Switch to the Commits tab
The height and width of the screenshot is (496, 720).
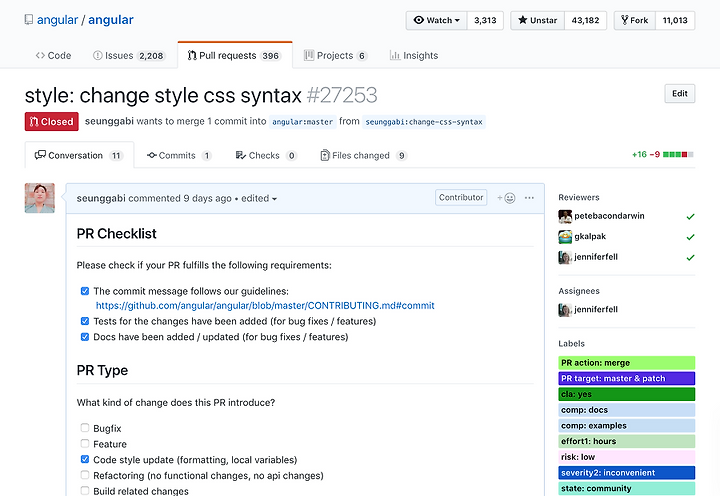[x=179, y=156]
